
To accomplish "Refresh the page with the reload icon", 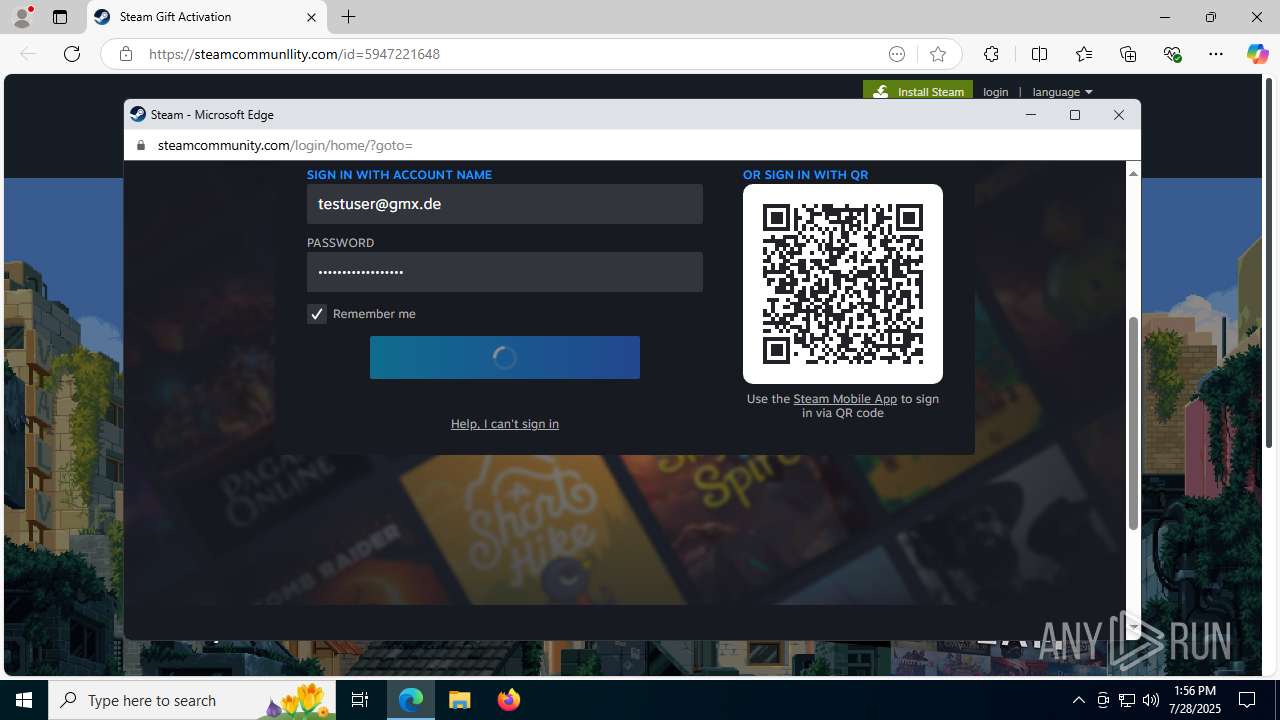I will [x=72, y=54].
